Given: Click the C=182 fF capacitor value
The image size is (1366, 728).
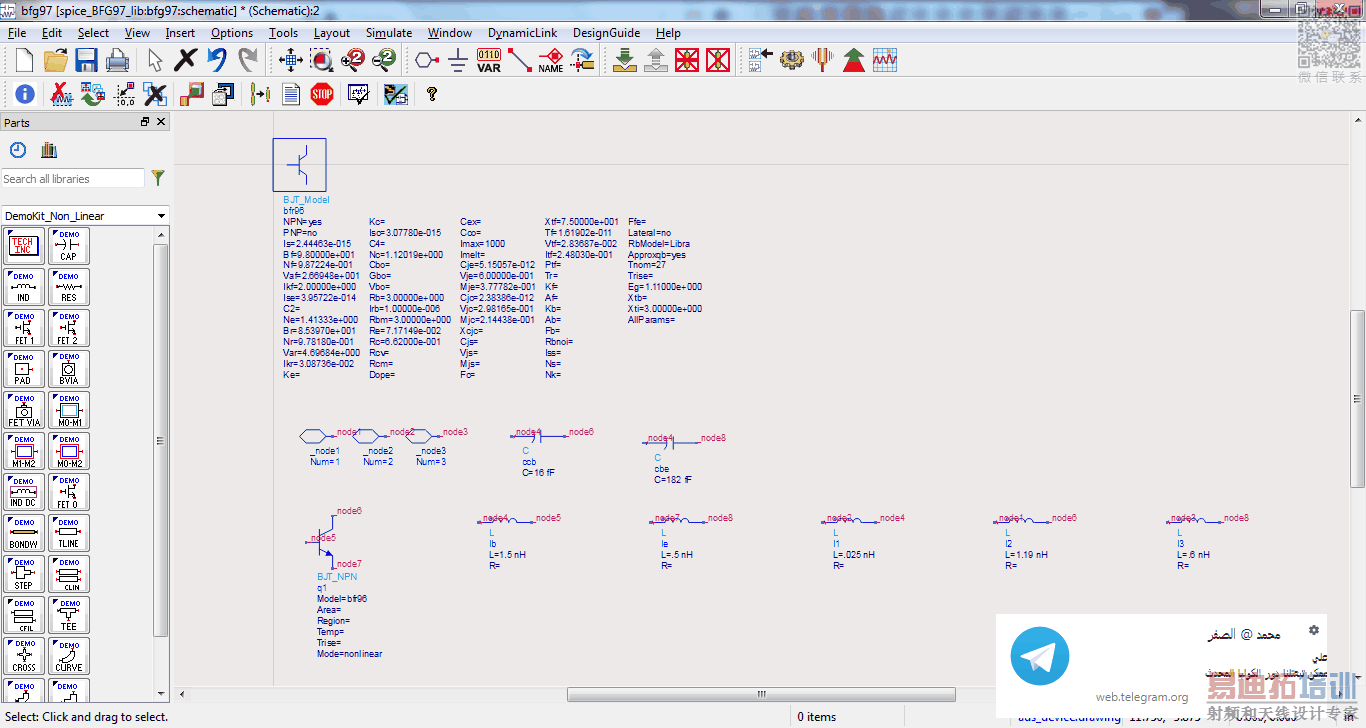Looking at the screenshot, I should coord(673,480).
